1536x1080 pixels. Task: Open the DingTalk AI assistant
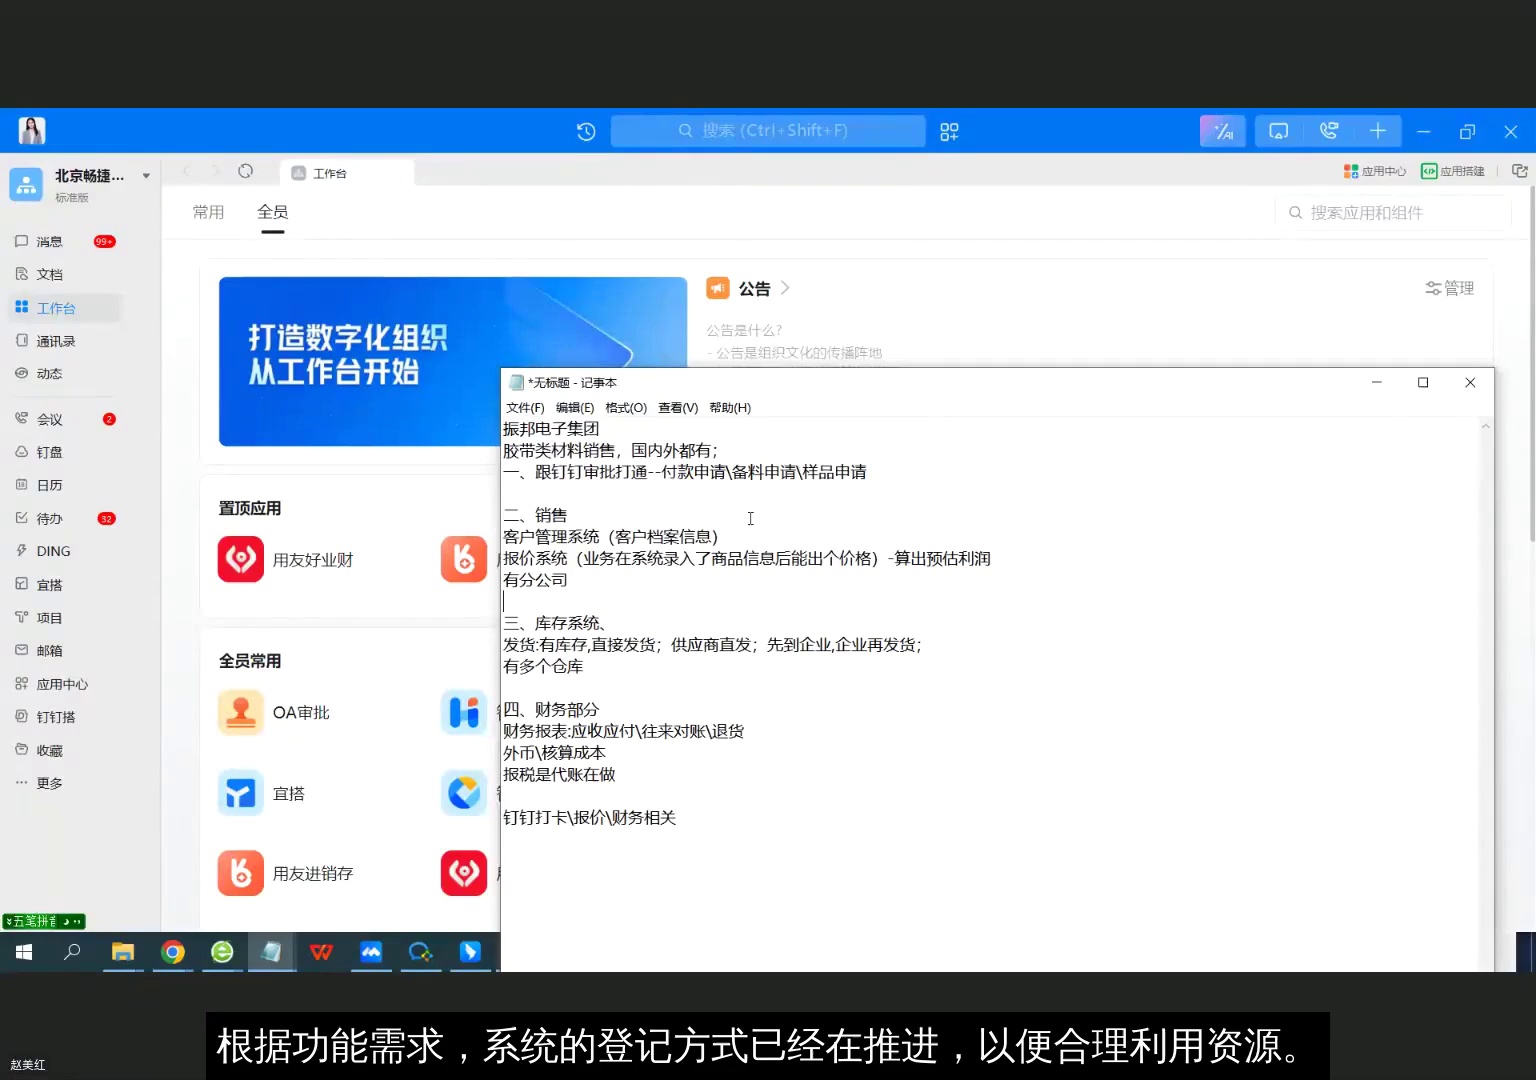[1222, 131]
